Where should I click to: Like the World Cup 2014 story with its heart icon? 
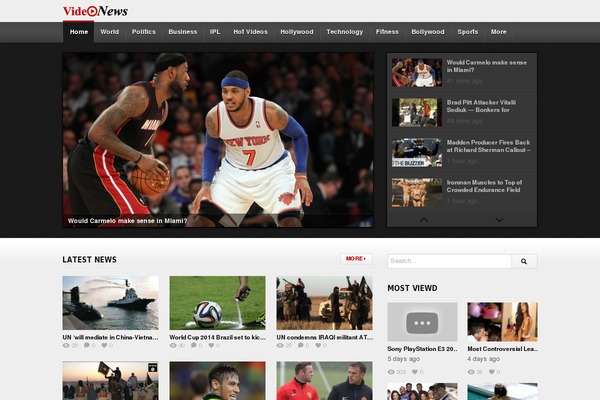(211, 345)
